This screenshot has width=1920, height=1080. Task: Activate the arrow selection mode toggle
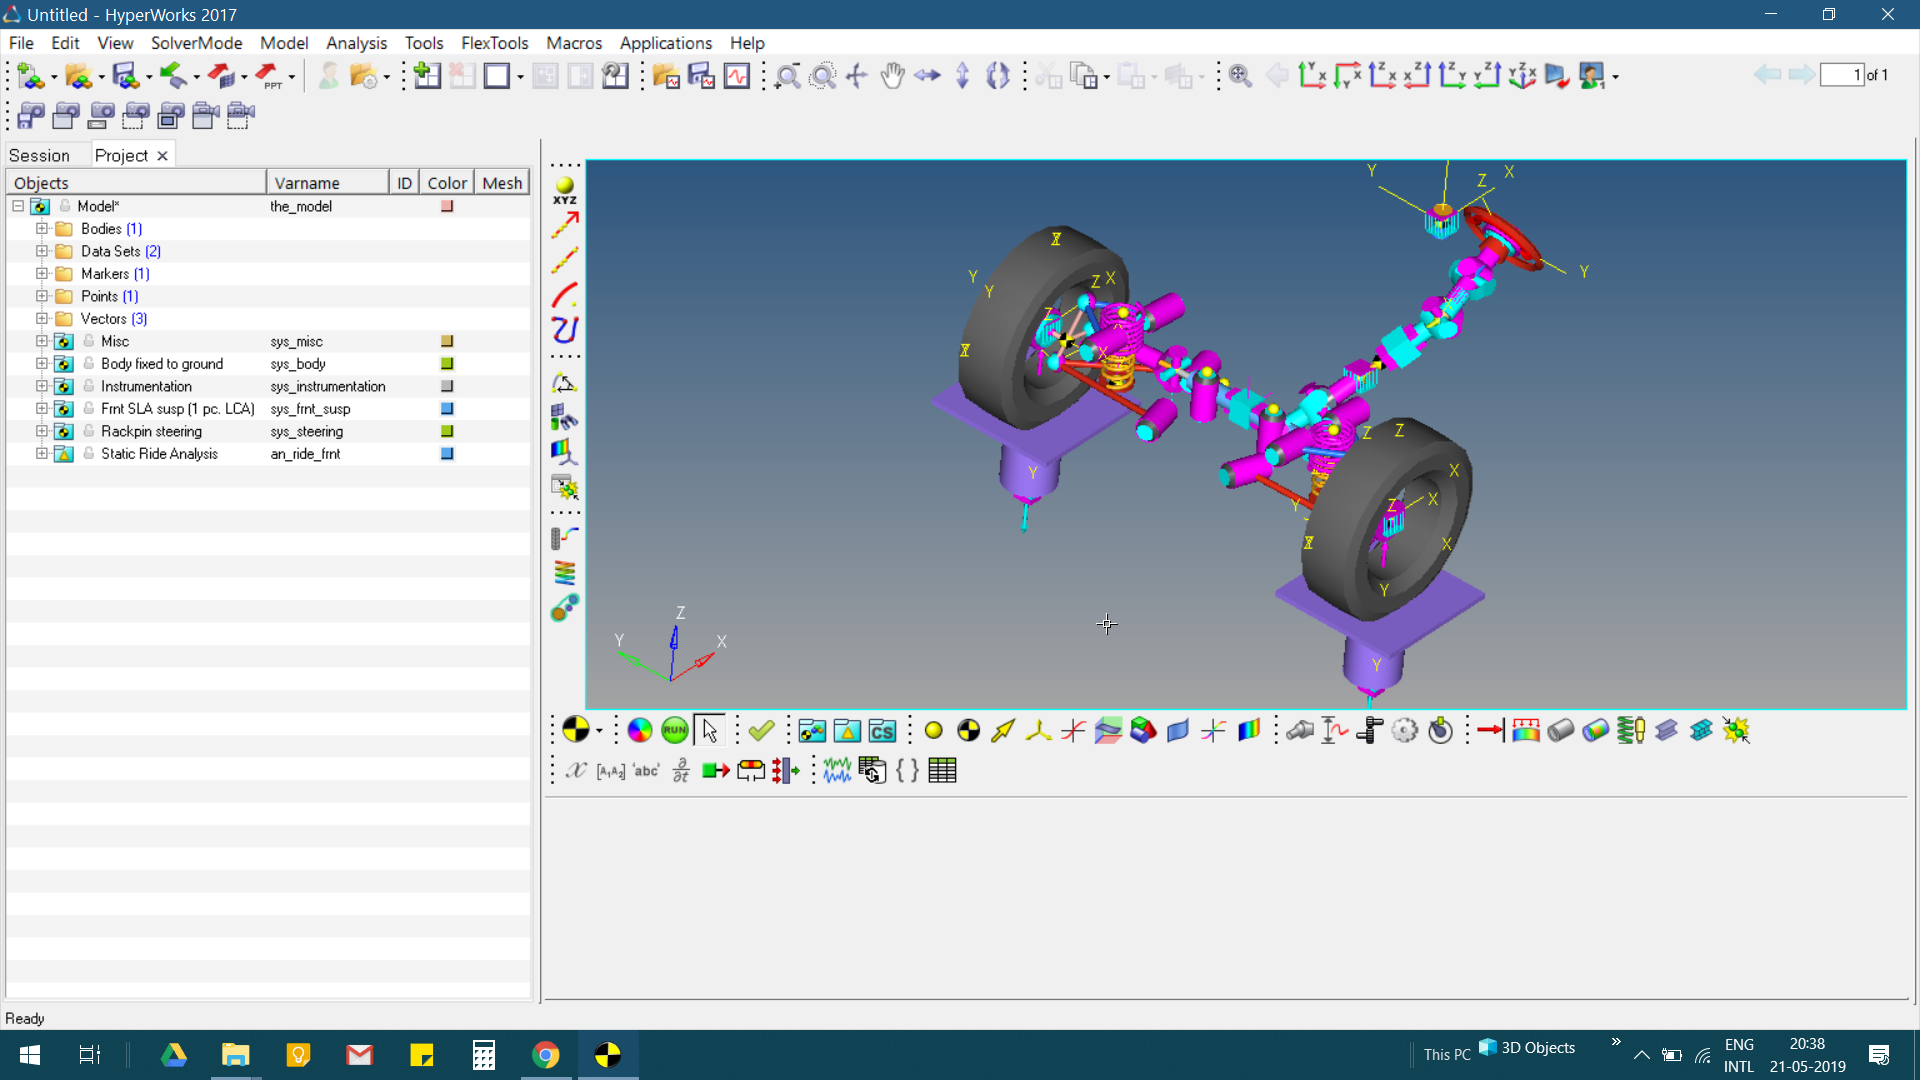710,730
